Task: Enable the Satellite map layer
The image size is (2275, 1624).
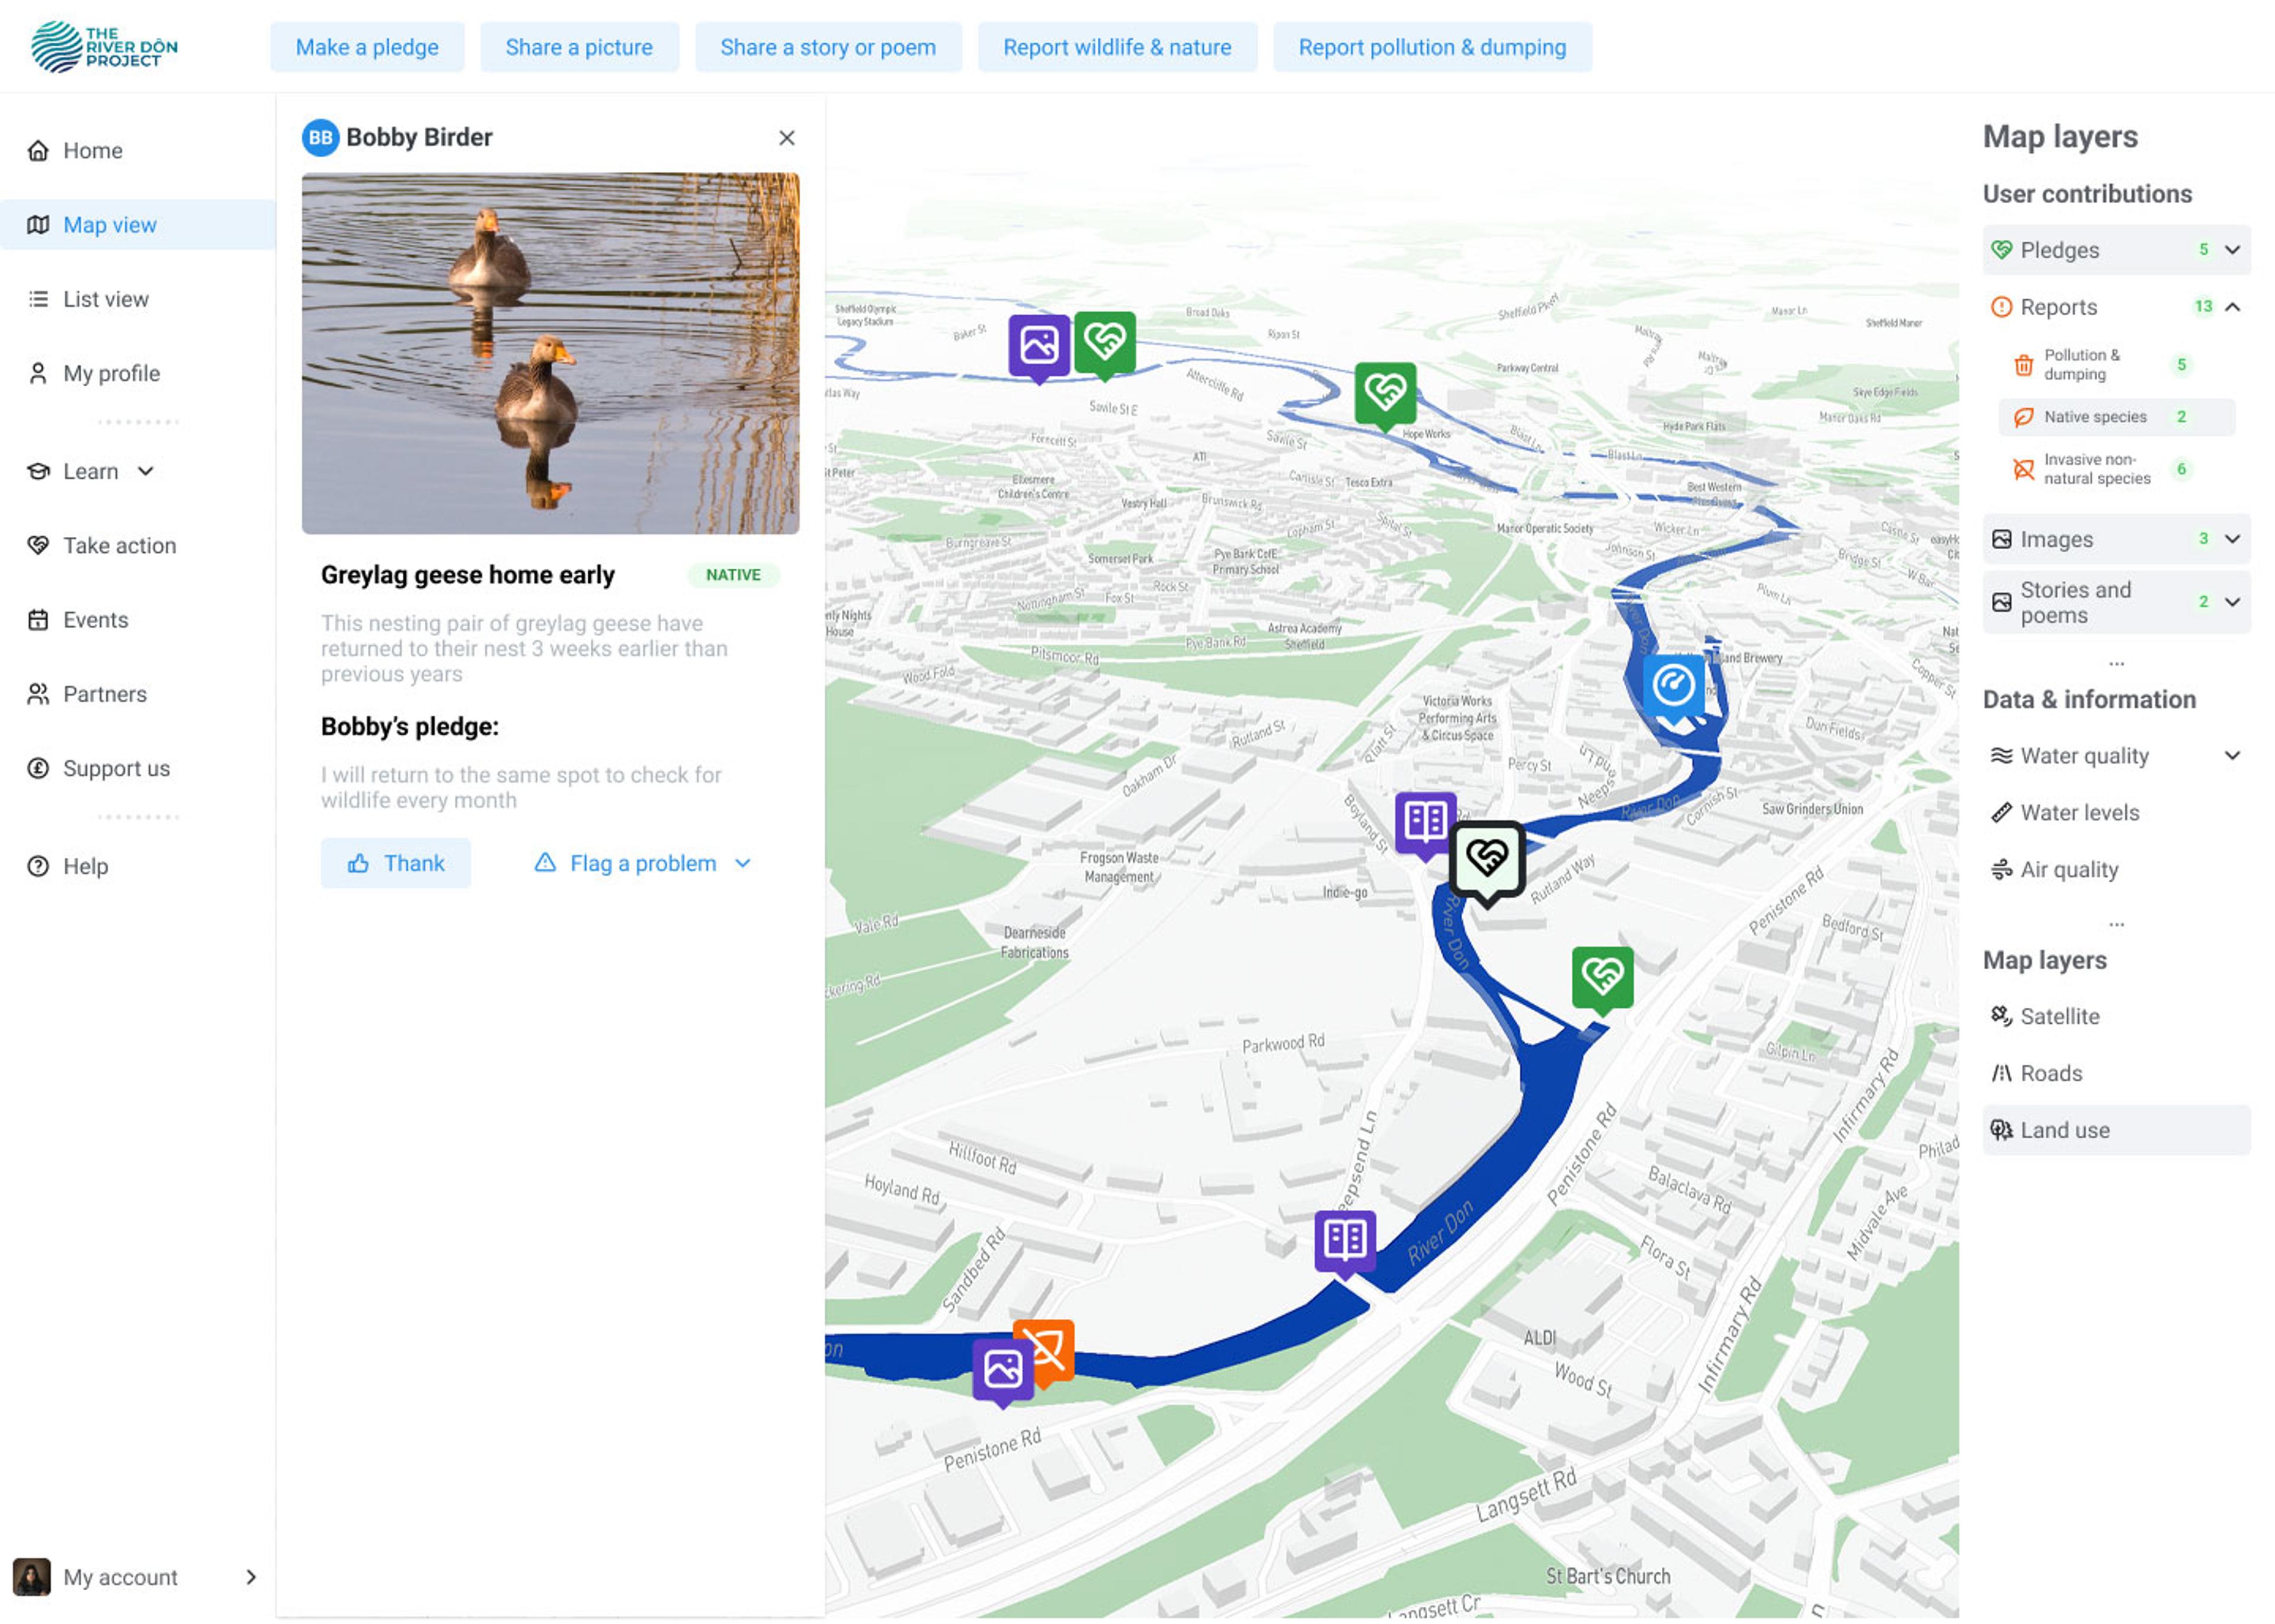Action: [2058, 1016]
